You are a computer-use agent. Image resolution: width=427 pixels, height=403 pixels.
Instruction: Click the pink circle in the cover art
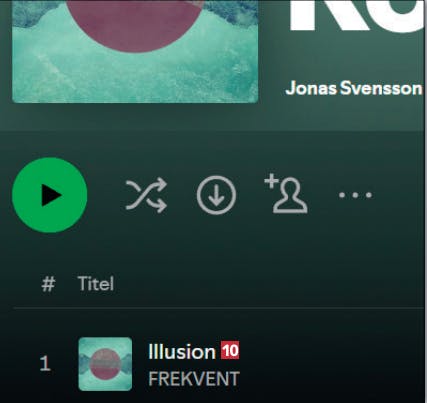click(x=135, y=25)
